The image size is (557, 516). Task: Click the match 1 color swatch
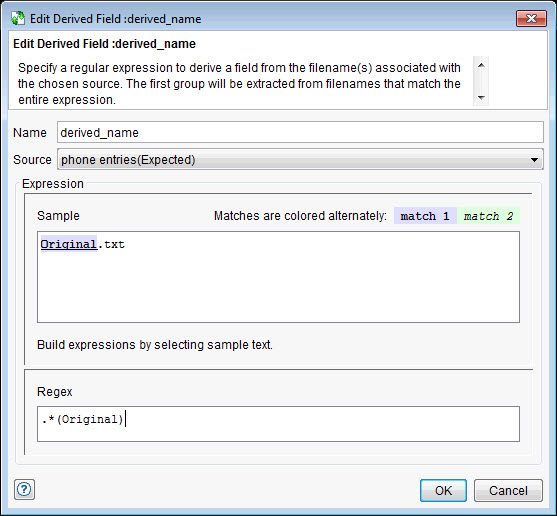pyautogui.click(x=425, y=216)
